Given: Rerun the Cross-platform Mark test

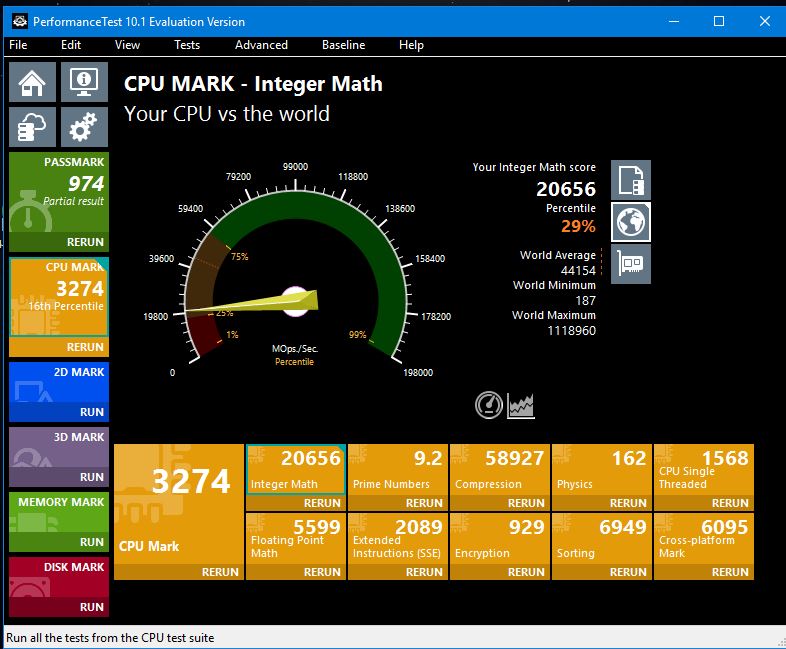Looking at the screenshot, I should pyautogui.click(x=704, y=572).
